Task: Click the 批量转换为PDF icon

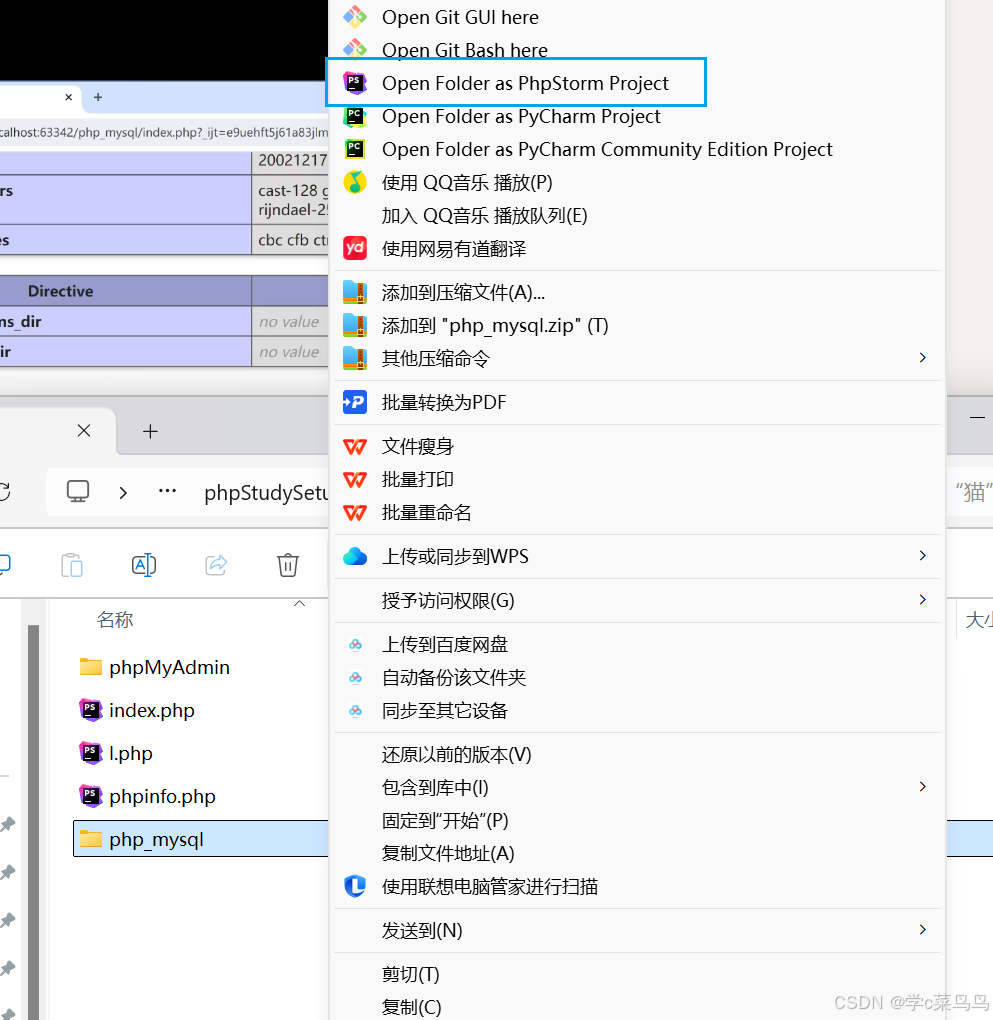Action: coord(355,402)
